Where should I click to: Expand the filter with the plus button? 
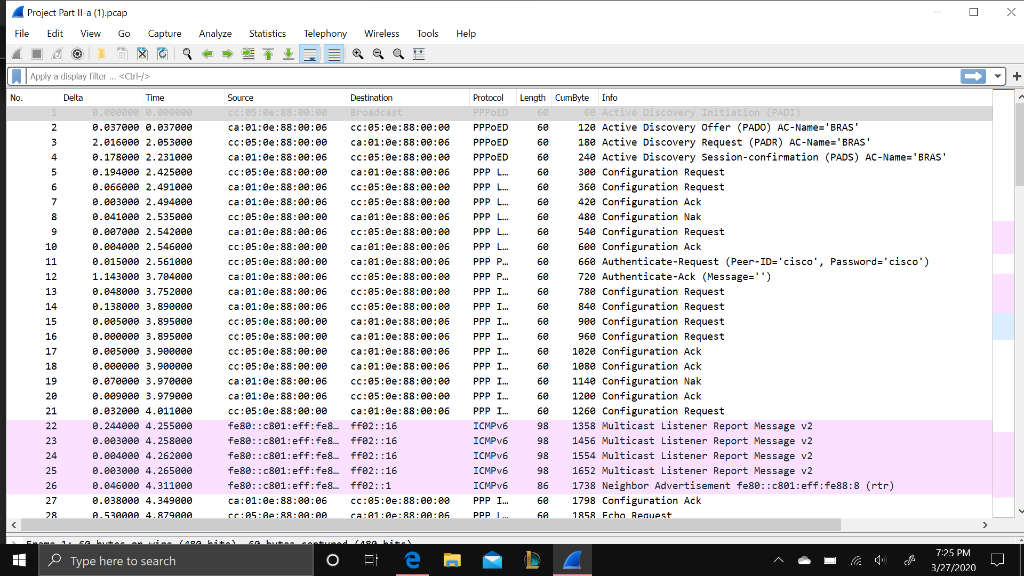[x=1017, y=76]
